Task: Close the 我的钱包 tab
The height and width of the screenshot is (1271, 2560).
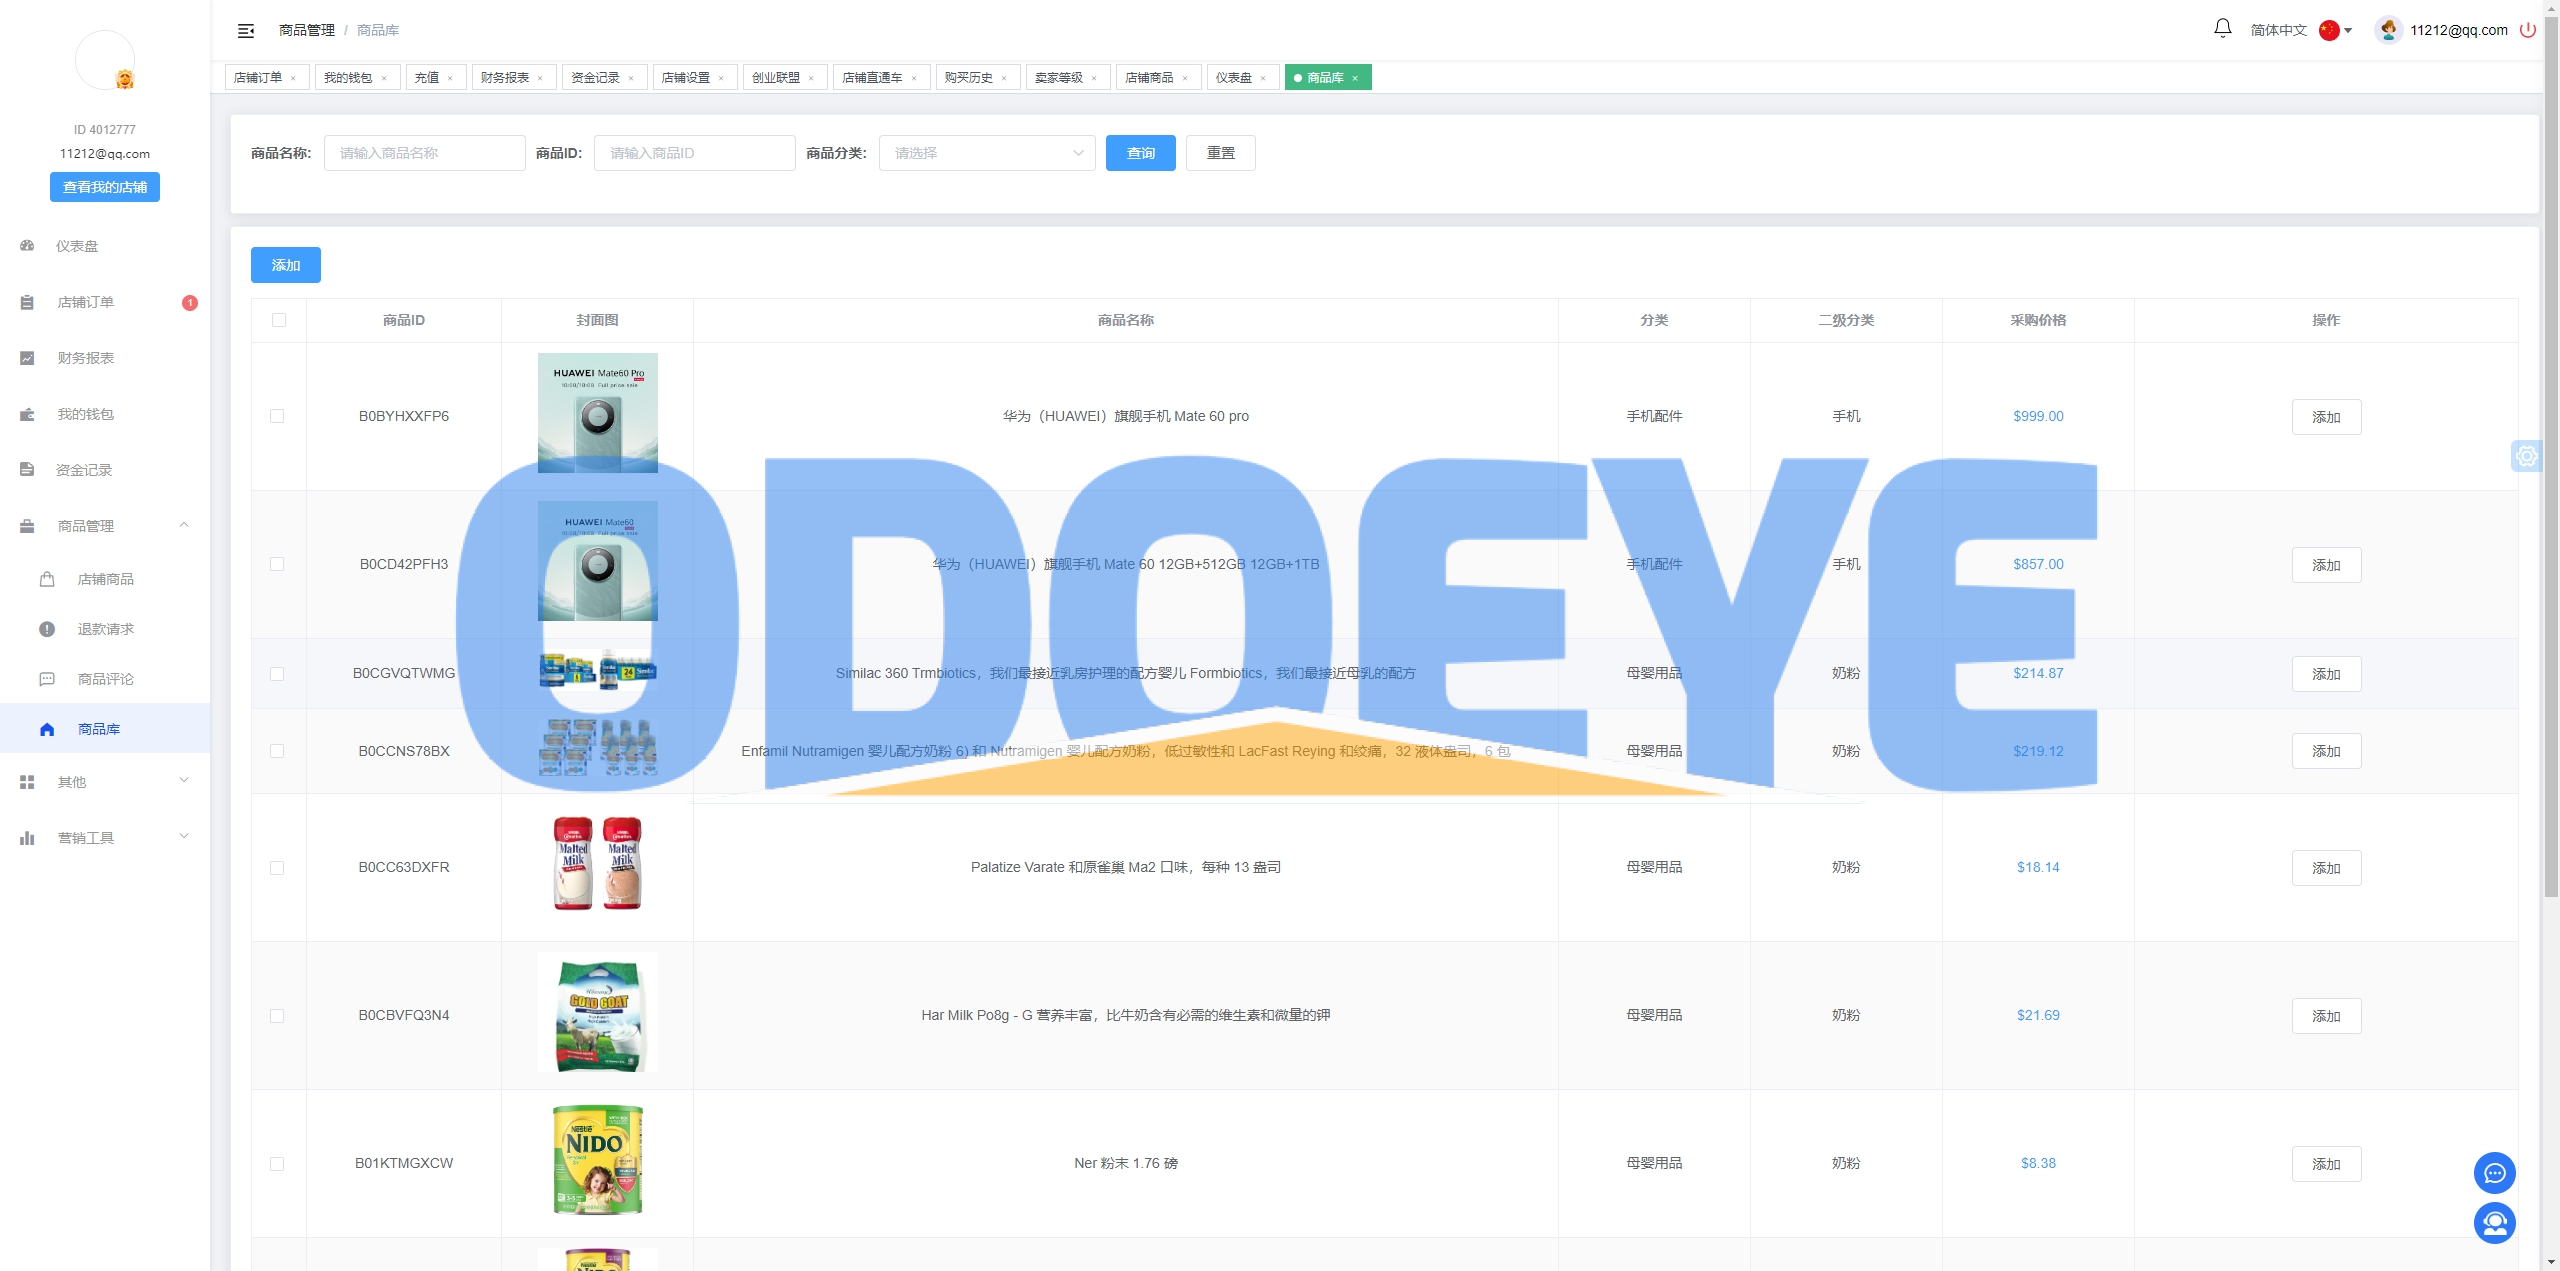Action: point(384,78)
